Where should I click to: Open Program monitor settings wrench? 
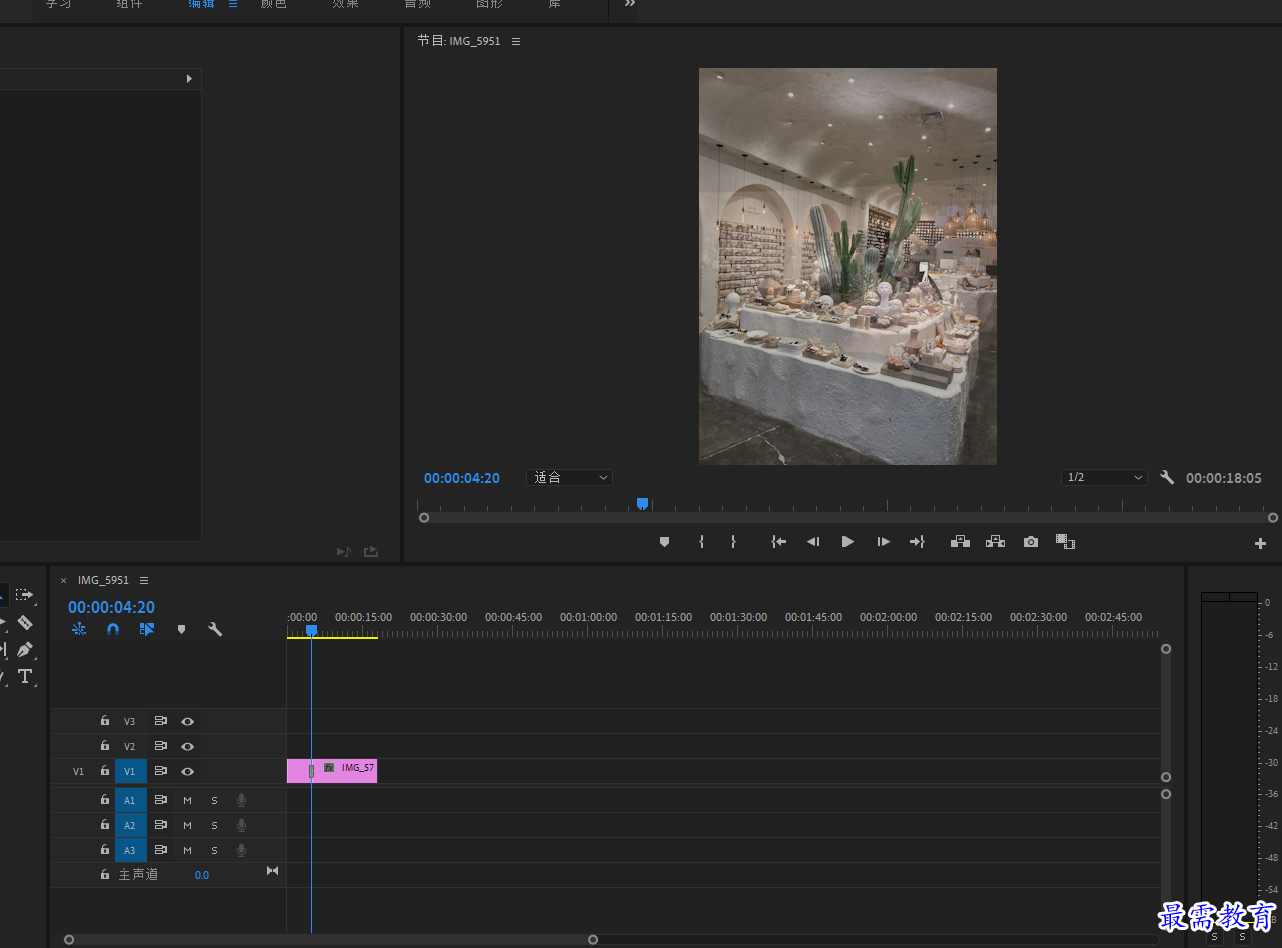[x=1167, y=478]
